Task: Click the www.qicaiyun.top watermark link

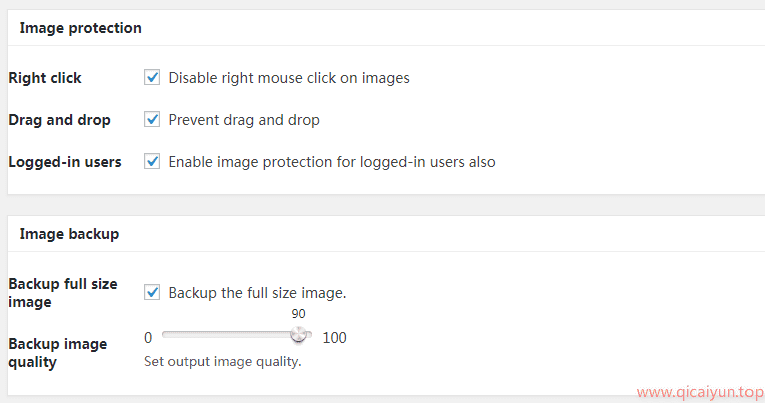Action: point(698,393)
